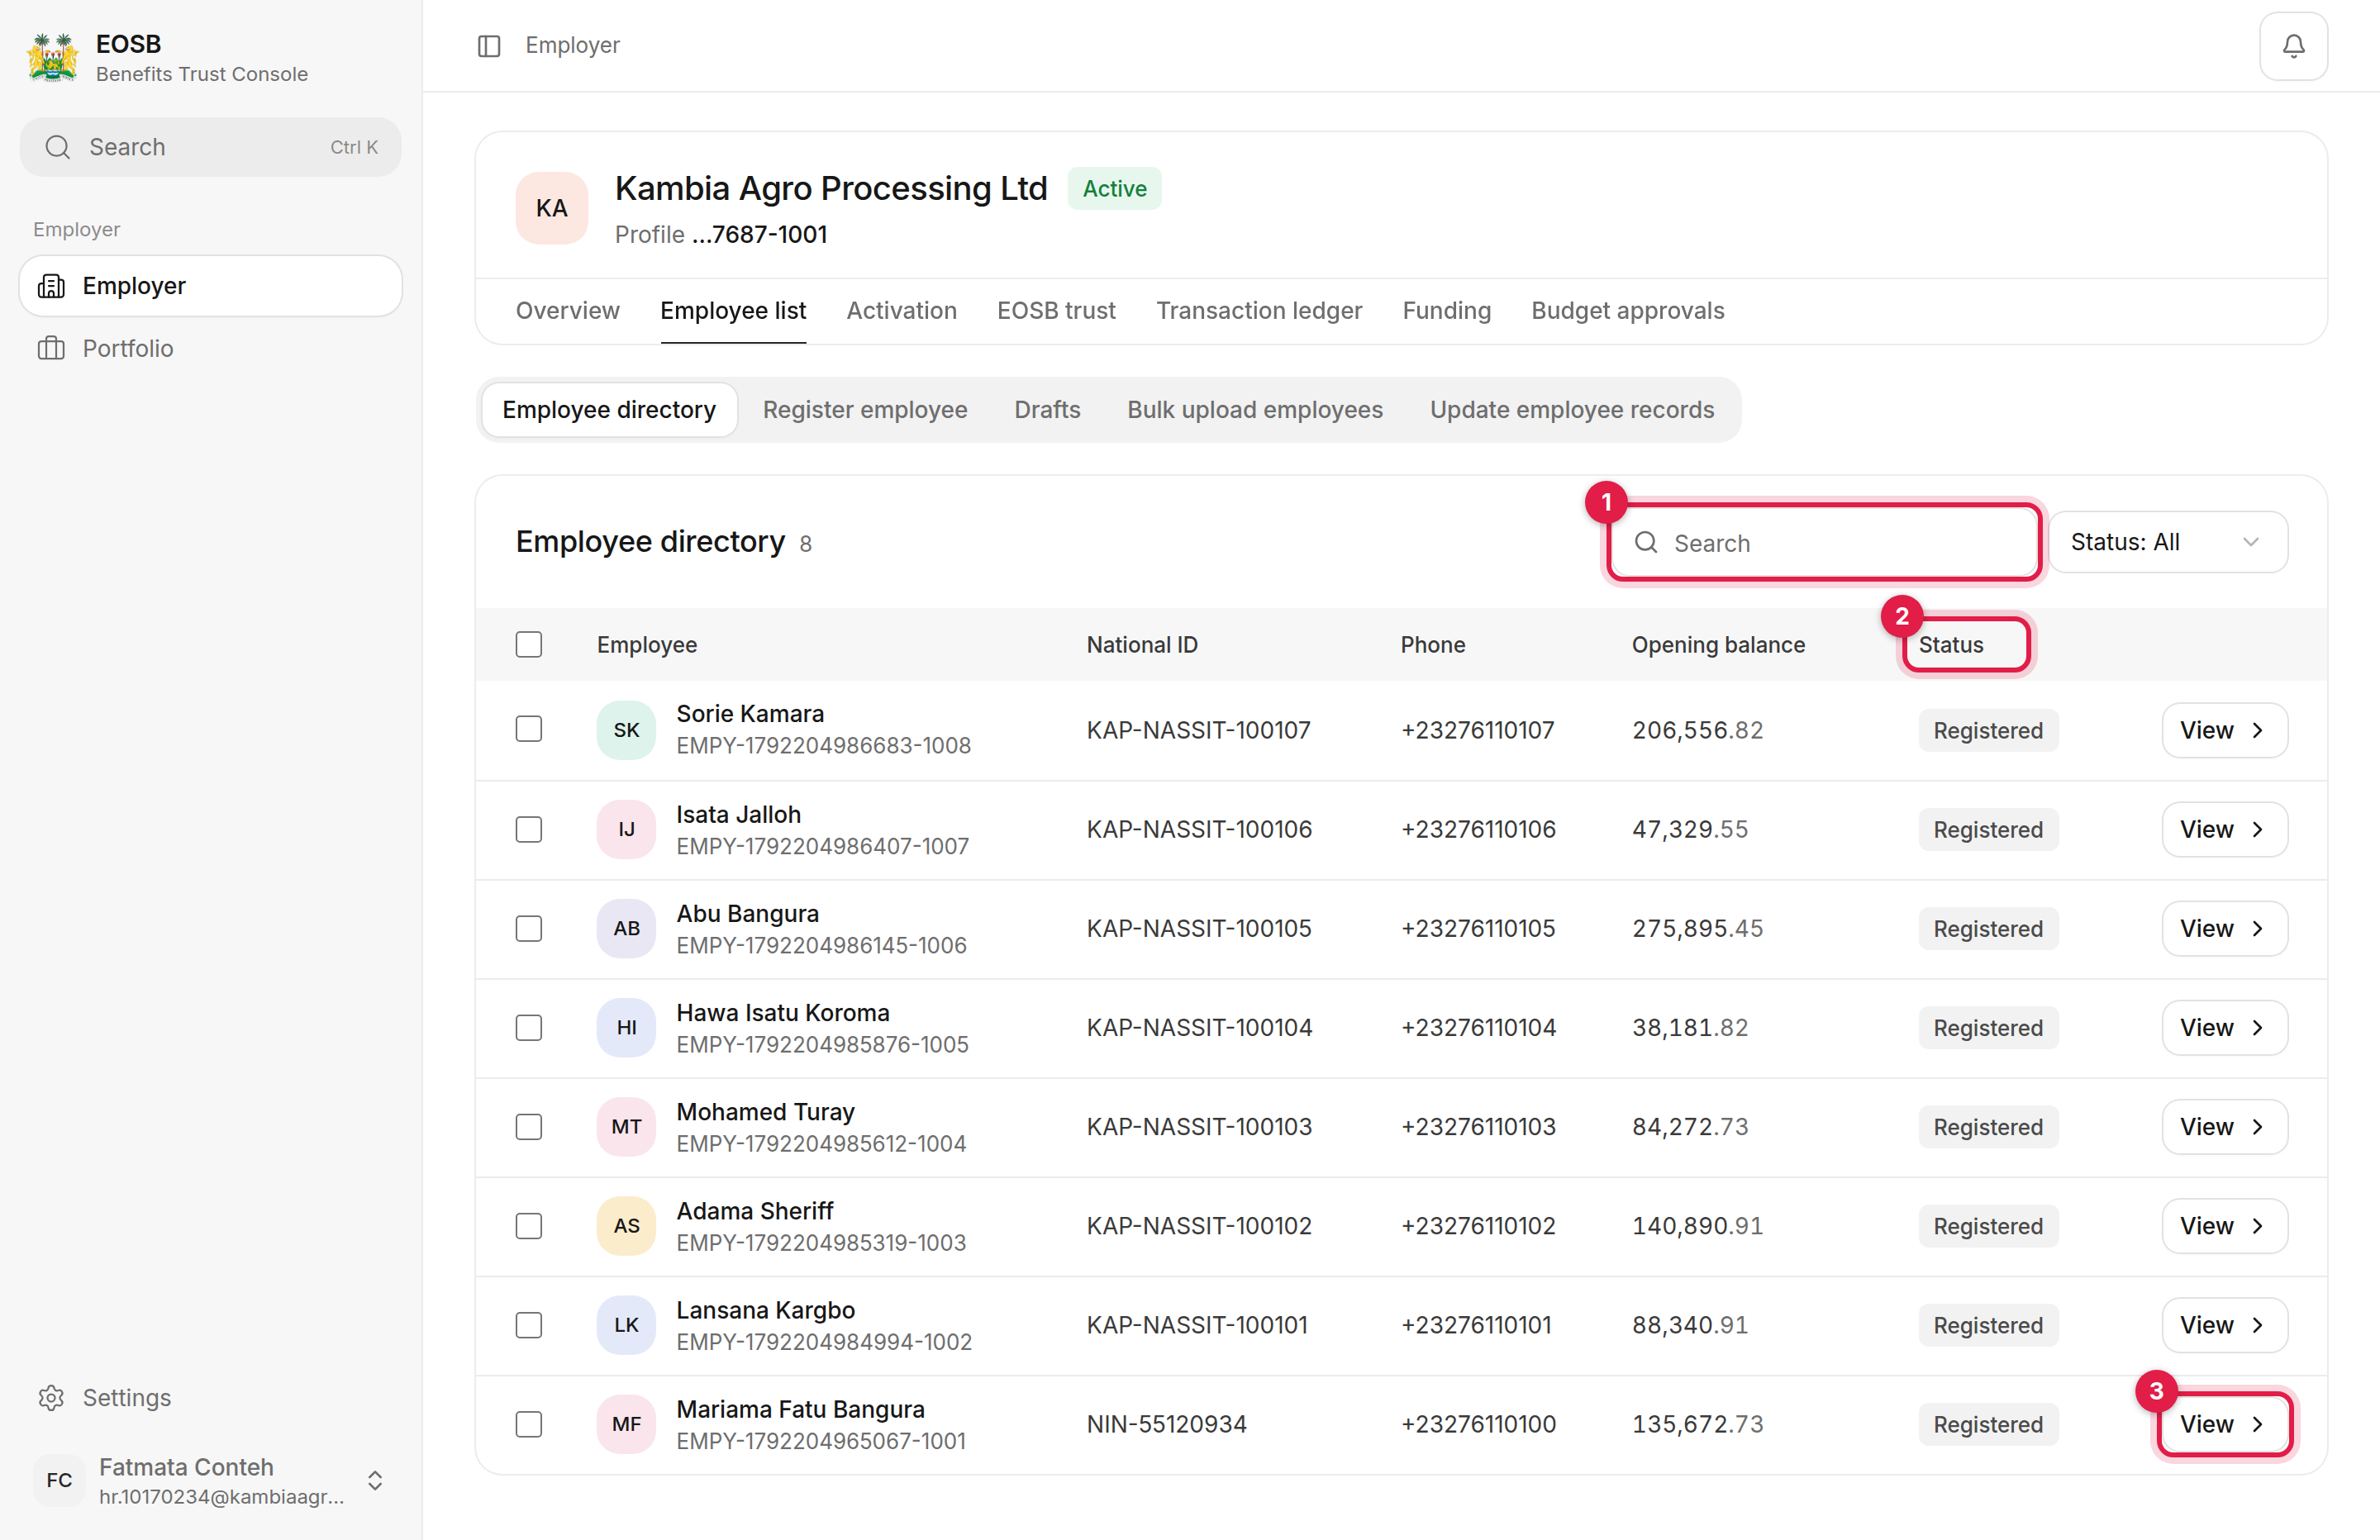
Task: Check the box for Sorie Kamara
Action: pyautogui.click(x=529, y=729)
